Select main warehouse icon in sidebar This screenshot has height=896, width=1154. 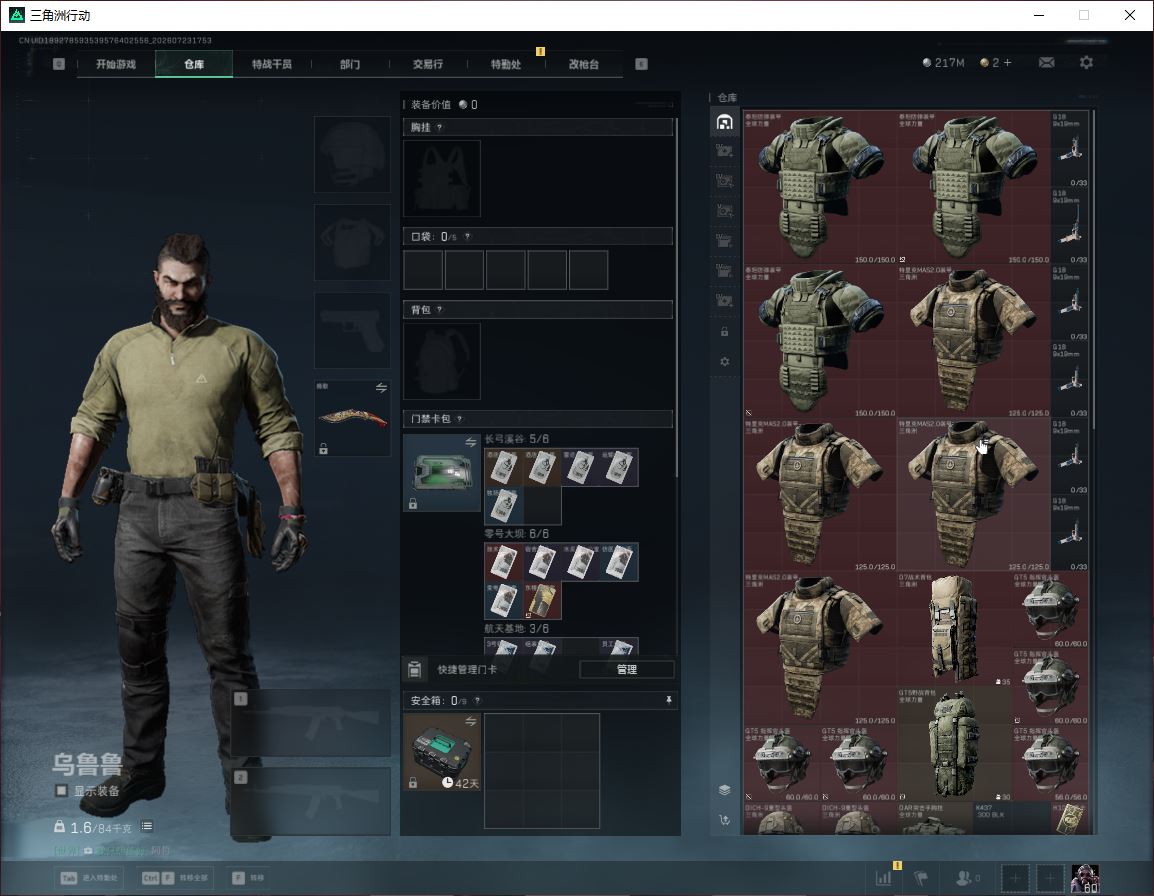coord(725,122)
